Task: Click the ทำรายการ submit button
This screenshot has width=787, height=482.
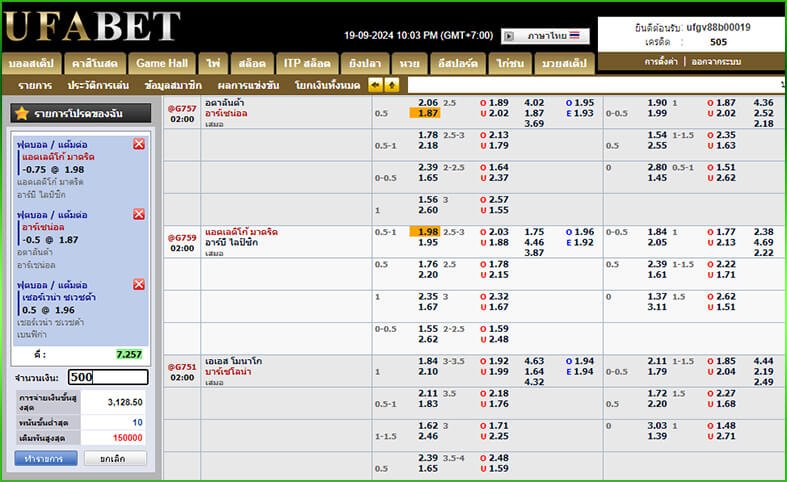Action: pyautogui.click(x=45, y=458)
